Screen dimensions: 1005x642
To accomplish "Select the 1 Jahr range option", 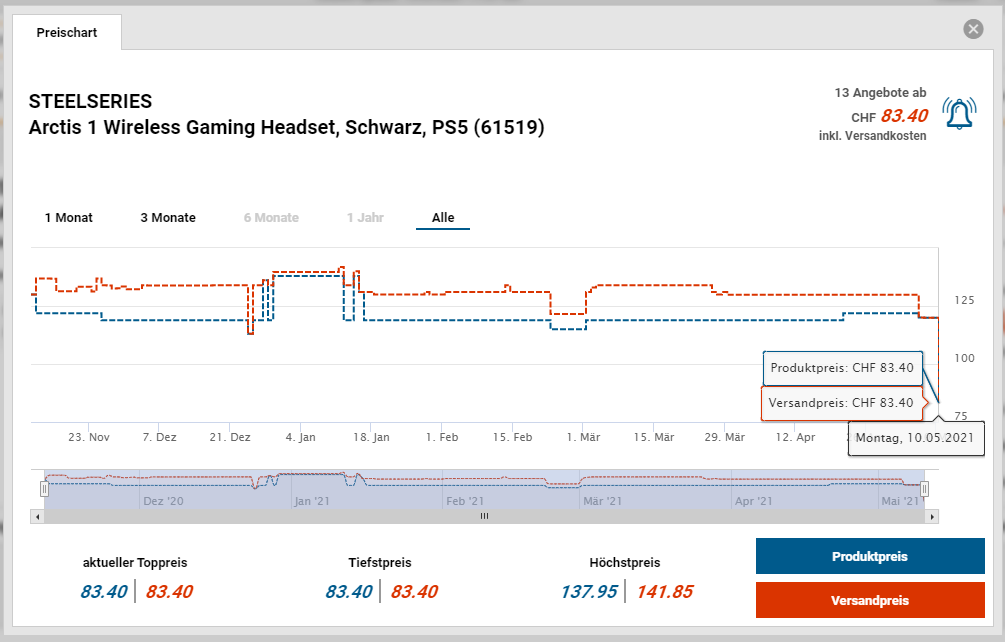I will 365,218.
